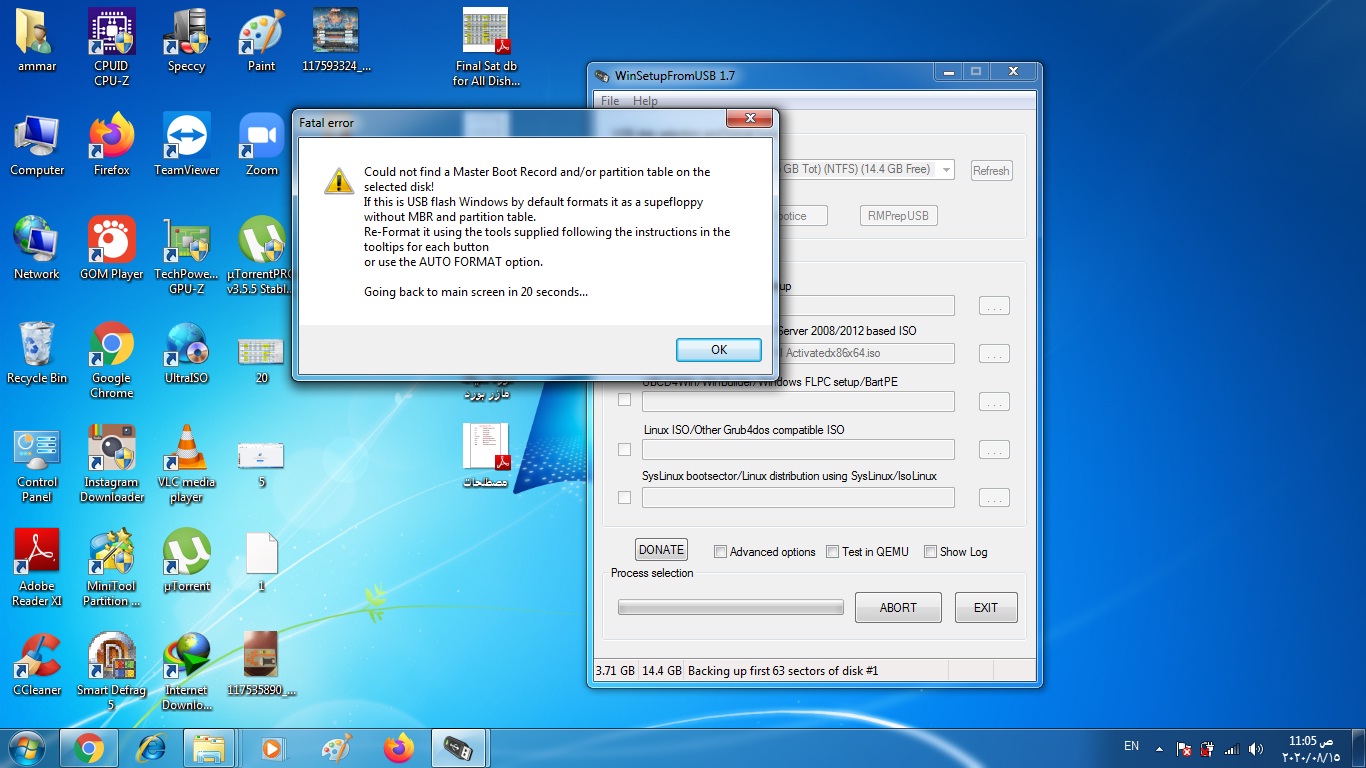Click the RMPrepUSB button
Viewport: 1366px width, 768px height.
tap(898, 216)
